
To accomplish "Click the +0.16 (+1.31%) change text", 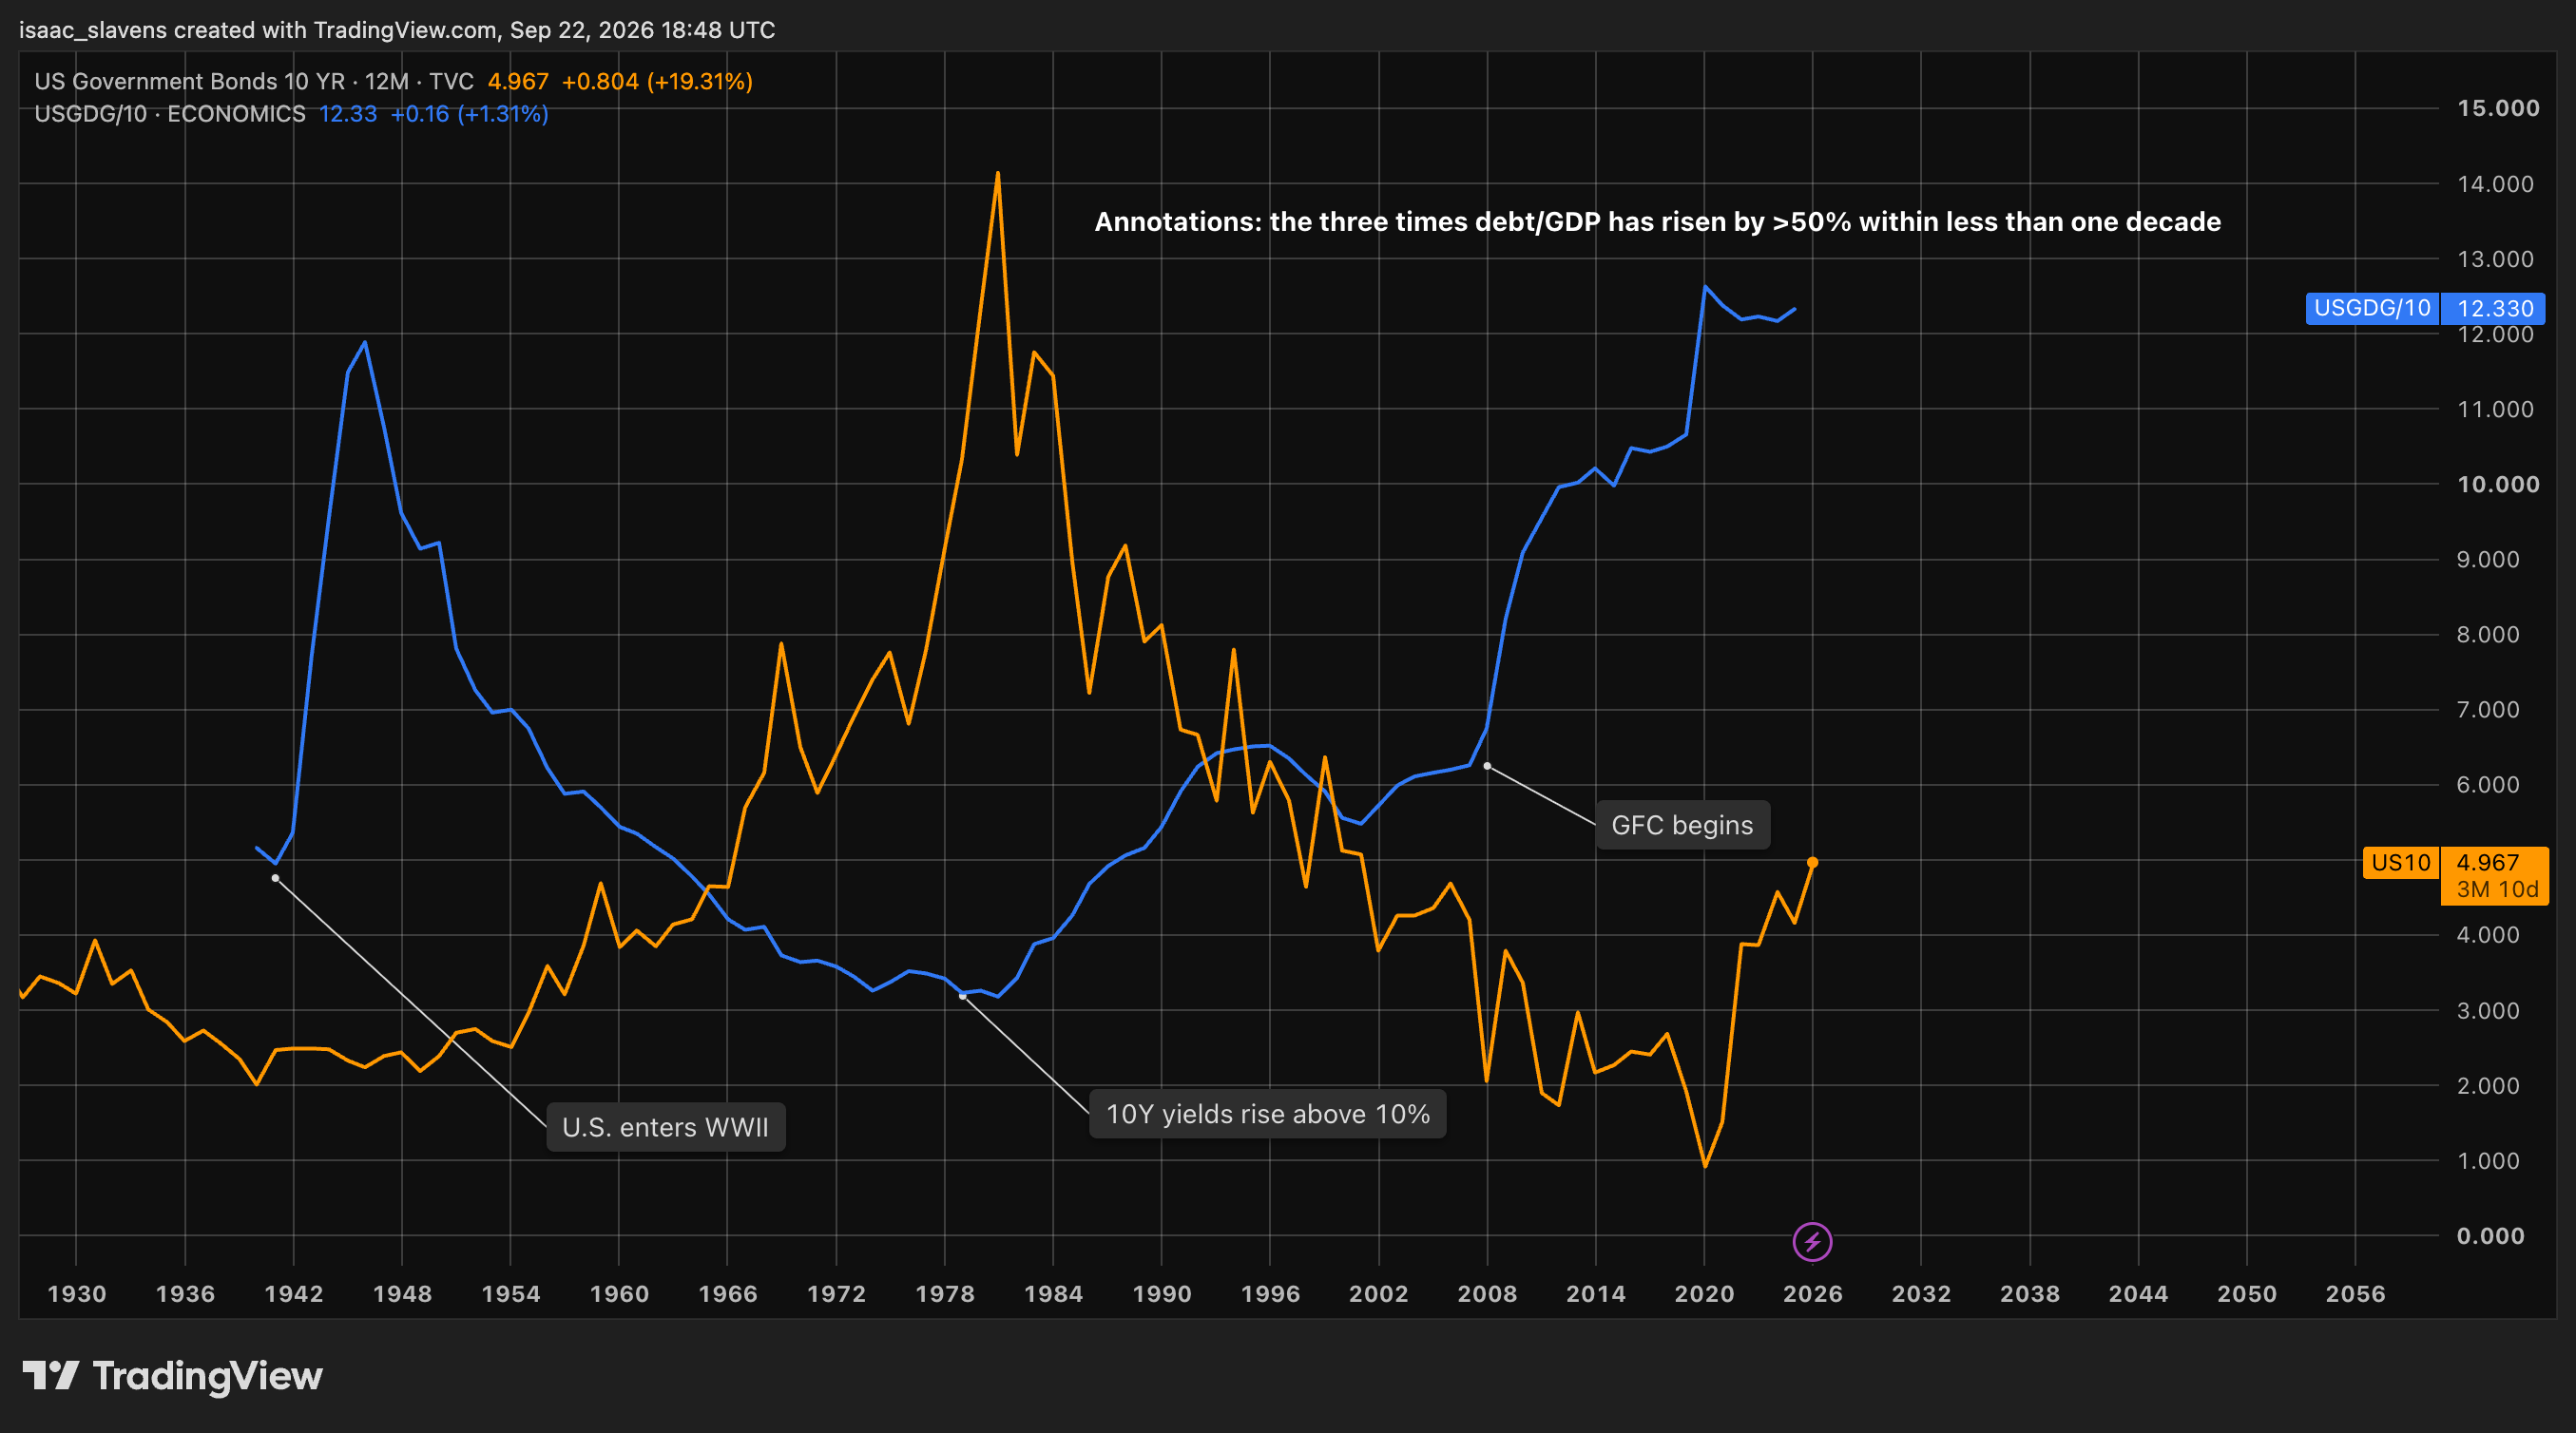I will [x=469, y=114].
